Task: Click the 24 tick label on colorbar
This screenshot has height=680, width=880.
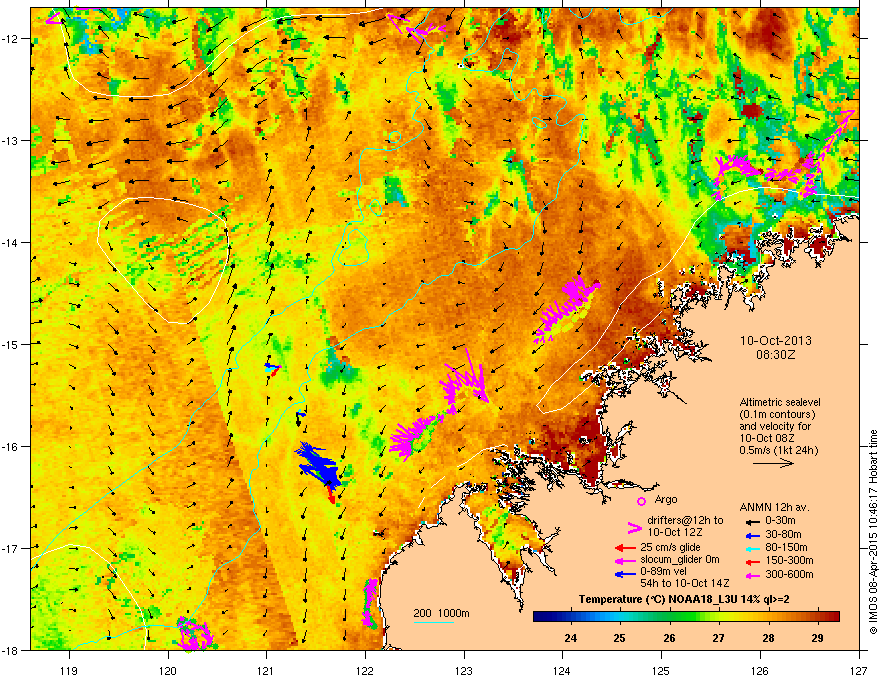Action: click(570, 638)
